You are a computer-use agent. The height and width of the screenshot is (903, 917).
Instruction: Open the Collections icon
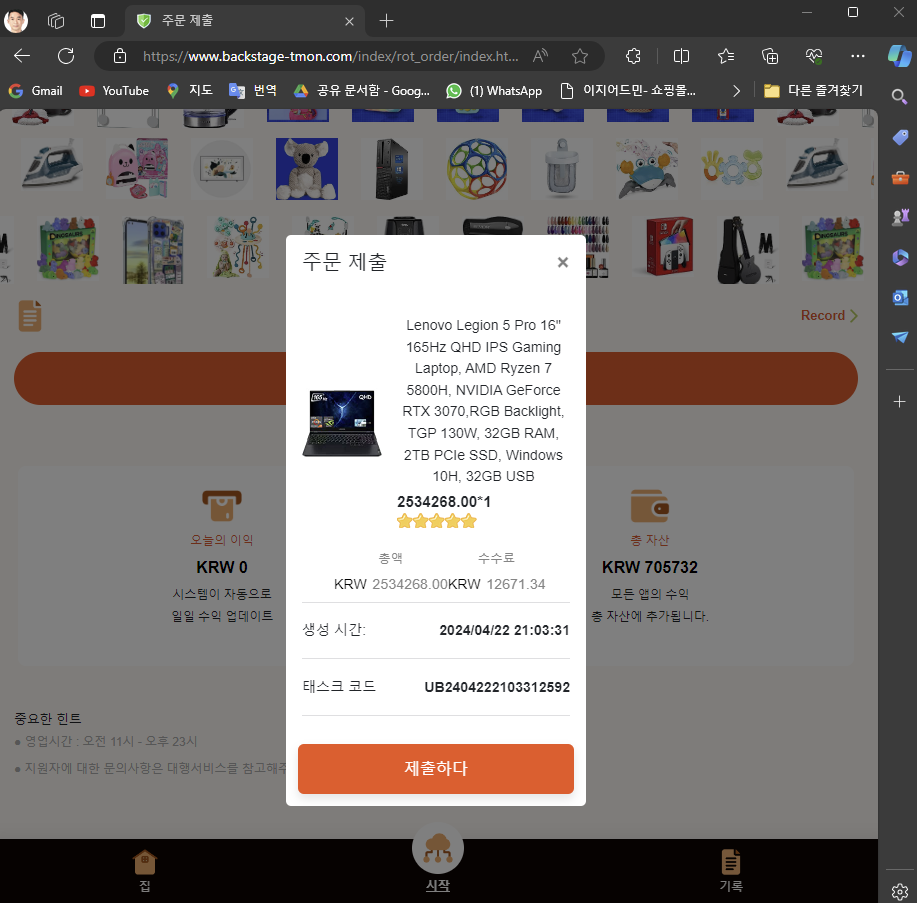point(770,56)
